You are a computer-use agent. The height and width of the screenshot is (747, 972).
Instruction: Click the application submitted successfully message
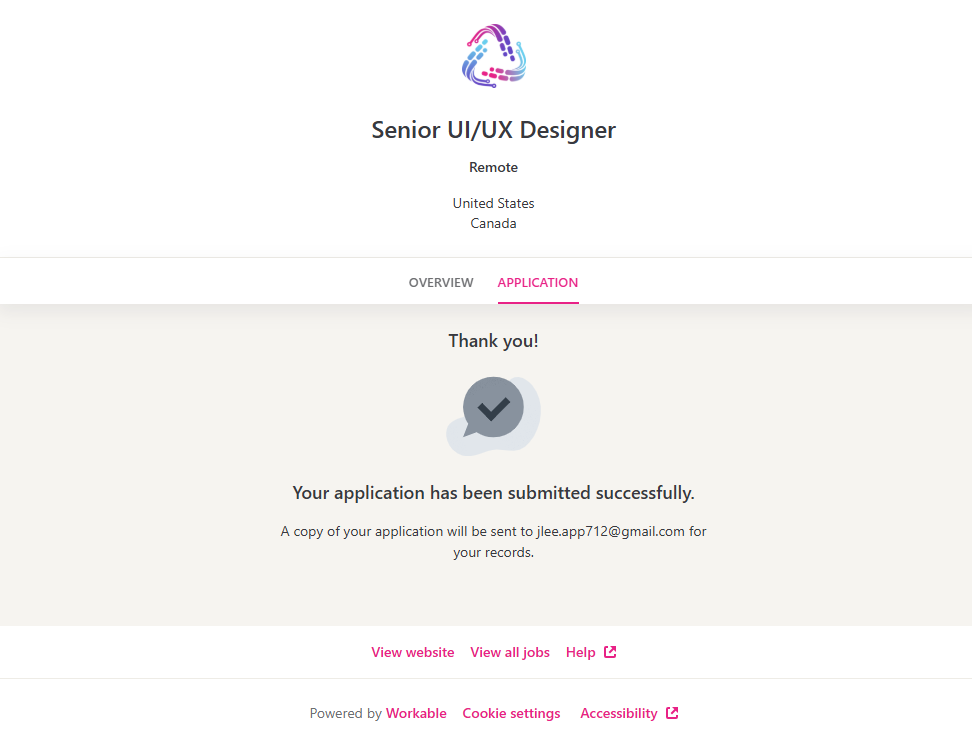click(493, 493)
